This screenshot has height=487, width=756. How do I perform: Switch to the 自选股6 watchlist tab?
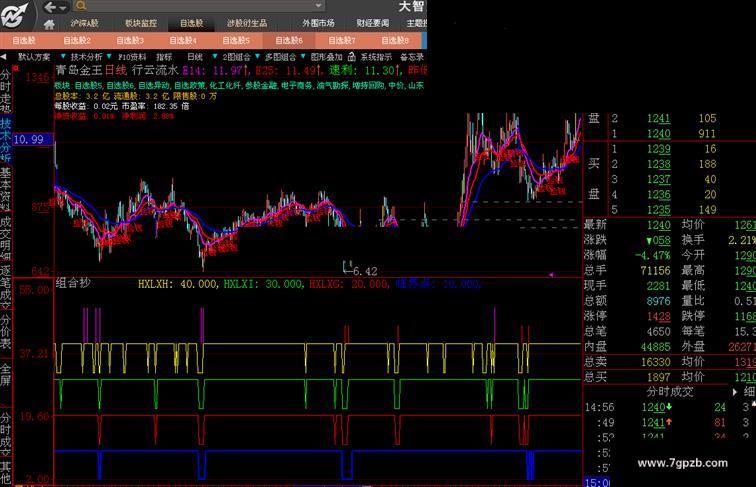pos(289,41)
